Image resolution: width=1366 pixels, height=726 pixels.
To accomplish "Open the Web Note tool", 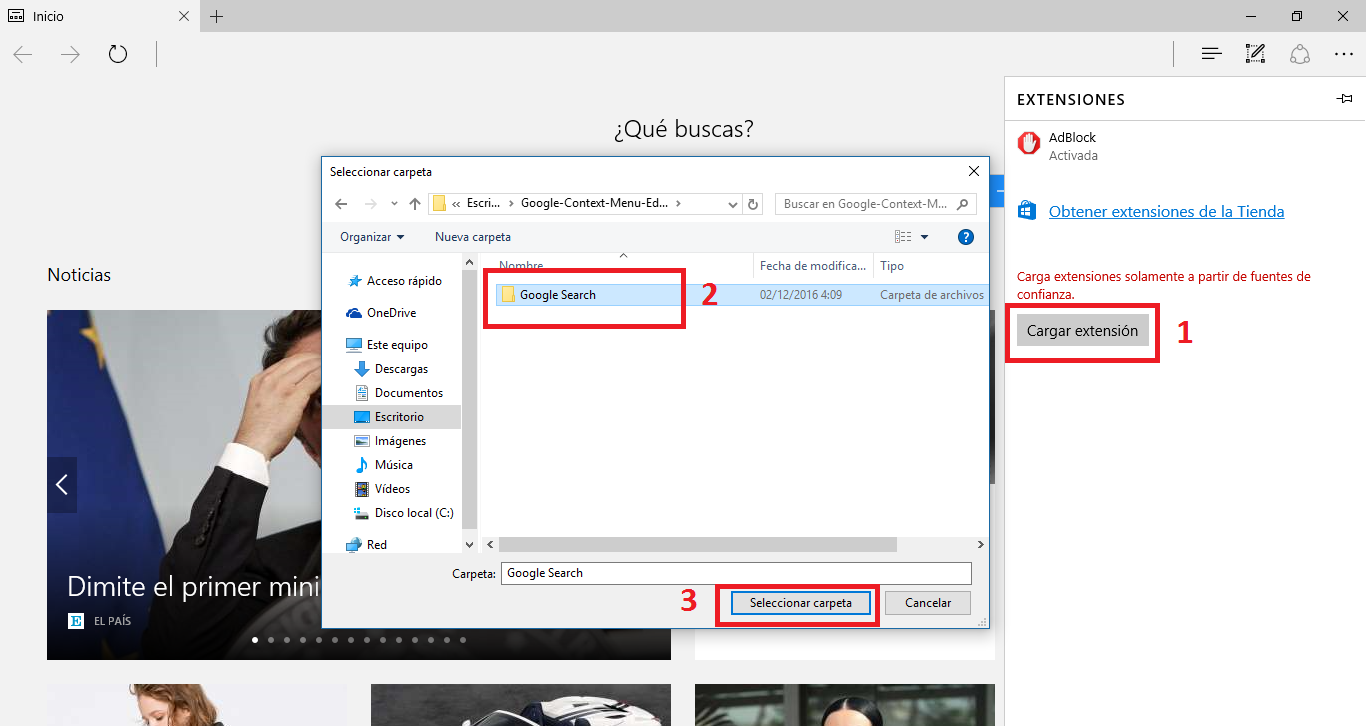I will [1255, 54].
